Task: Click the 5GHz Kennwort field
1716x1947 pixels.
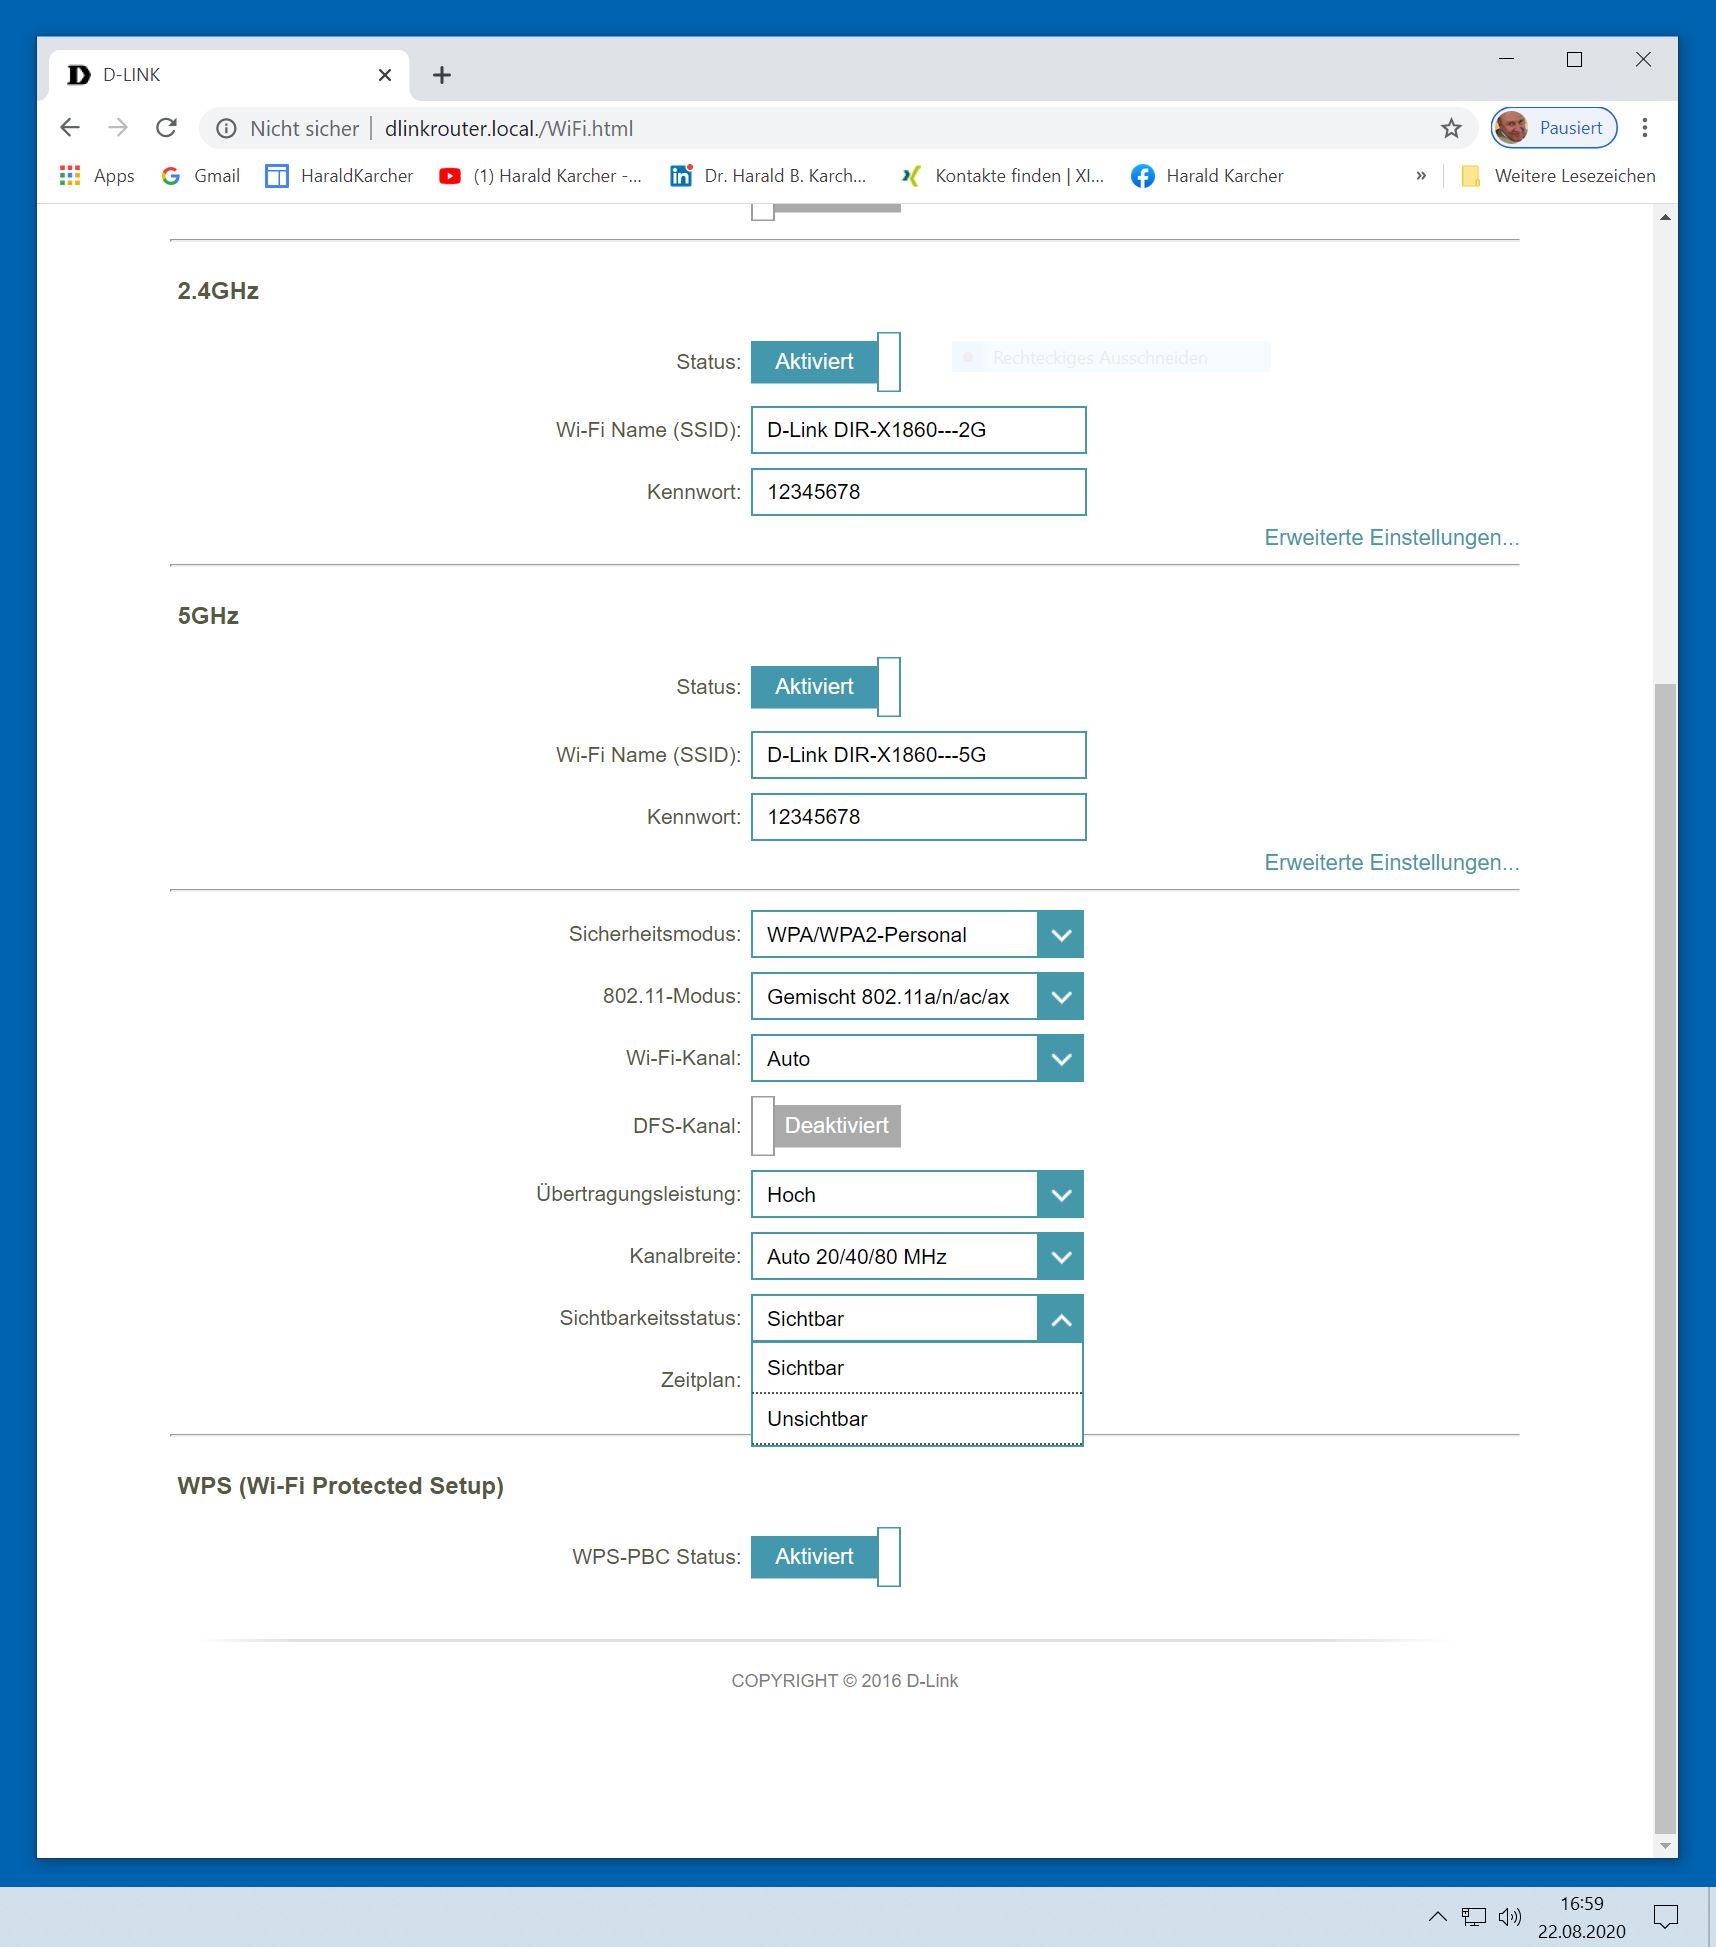Action: tap(918, 817)
